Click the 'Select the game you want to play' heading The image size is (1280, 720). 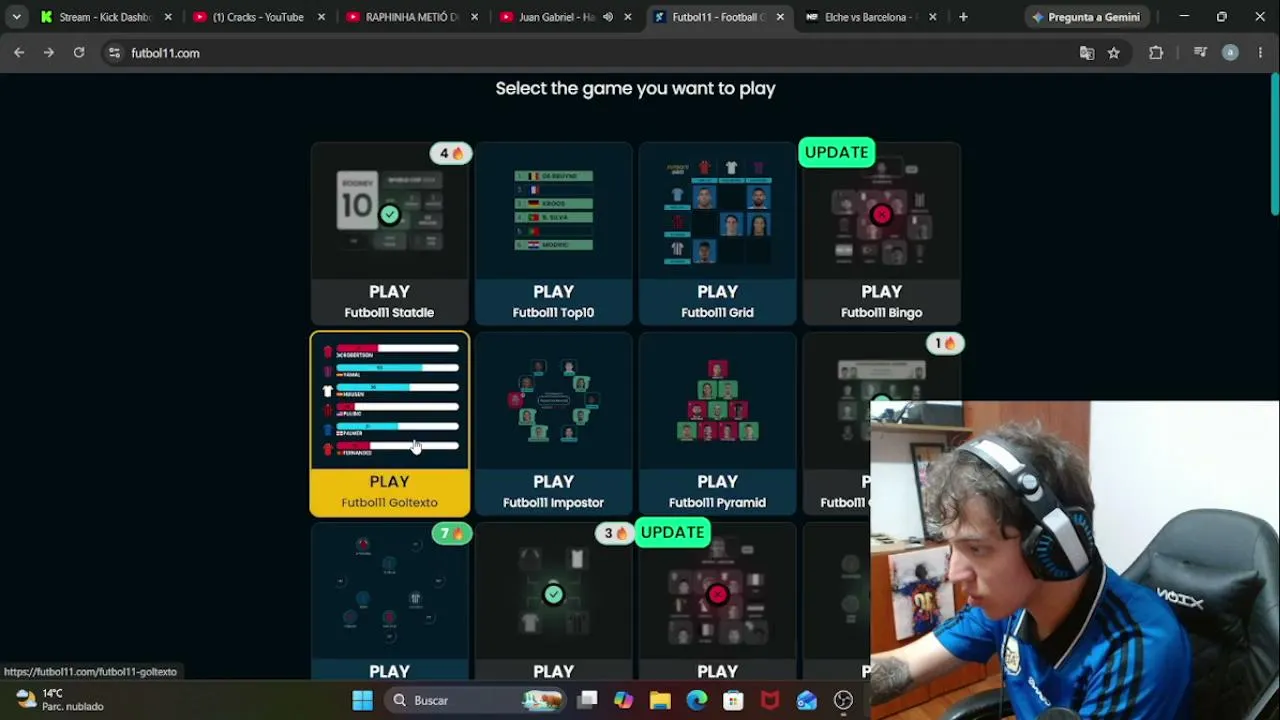point(636,88)
